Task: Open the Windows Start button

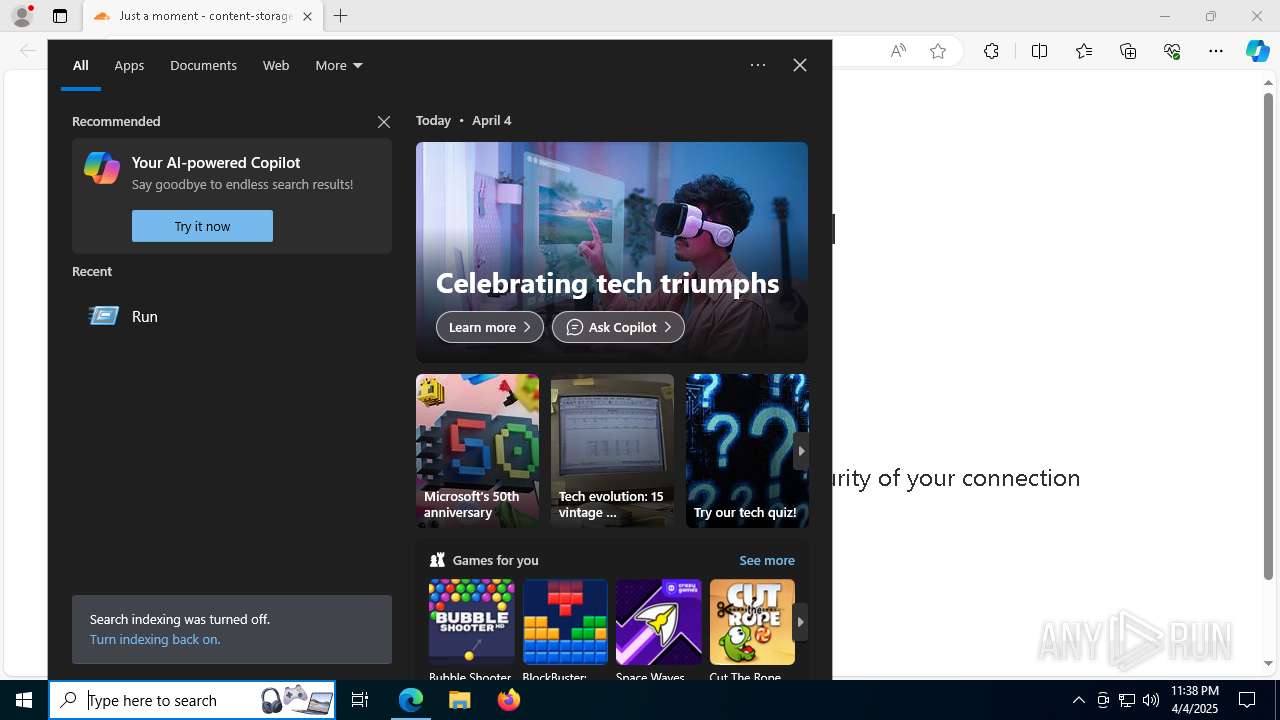Action: (x=24, y=700)
